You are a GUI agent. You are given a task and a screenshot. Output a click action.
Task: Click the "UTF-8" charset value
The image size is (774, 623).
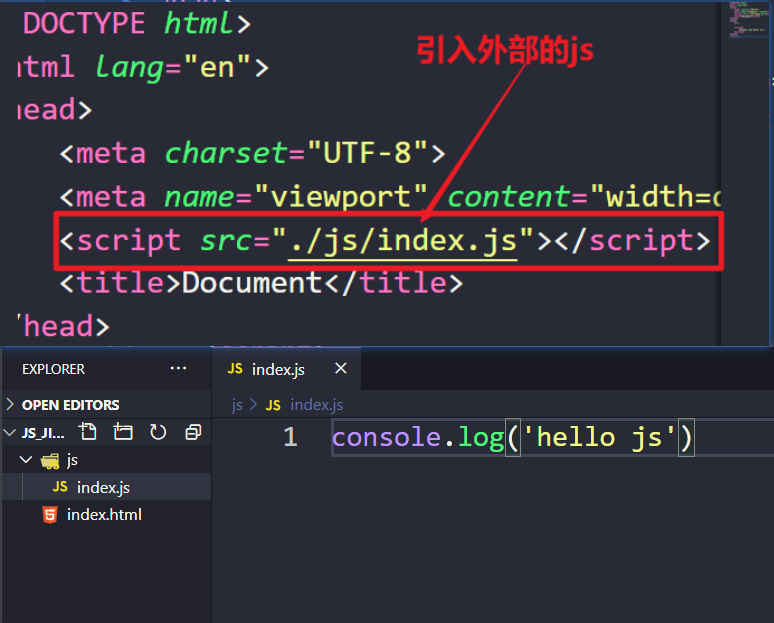(x=367, y=153)
